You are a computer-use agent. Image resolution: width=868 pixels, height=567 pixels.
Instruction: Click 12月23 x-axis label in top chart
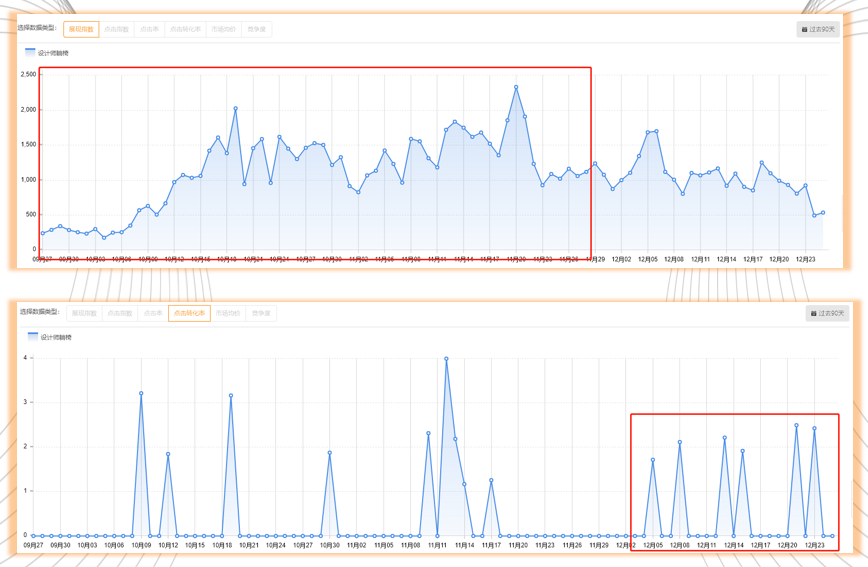[x=805, y=259]
